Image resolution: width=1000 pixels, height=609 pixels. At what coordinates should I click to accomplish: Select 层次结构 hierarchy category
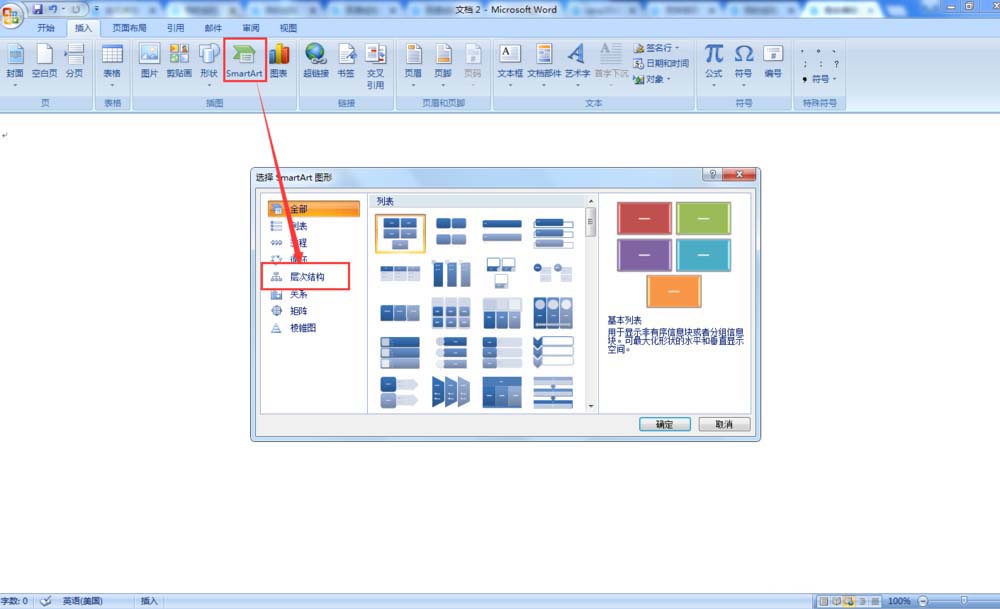(307, 277)
